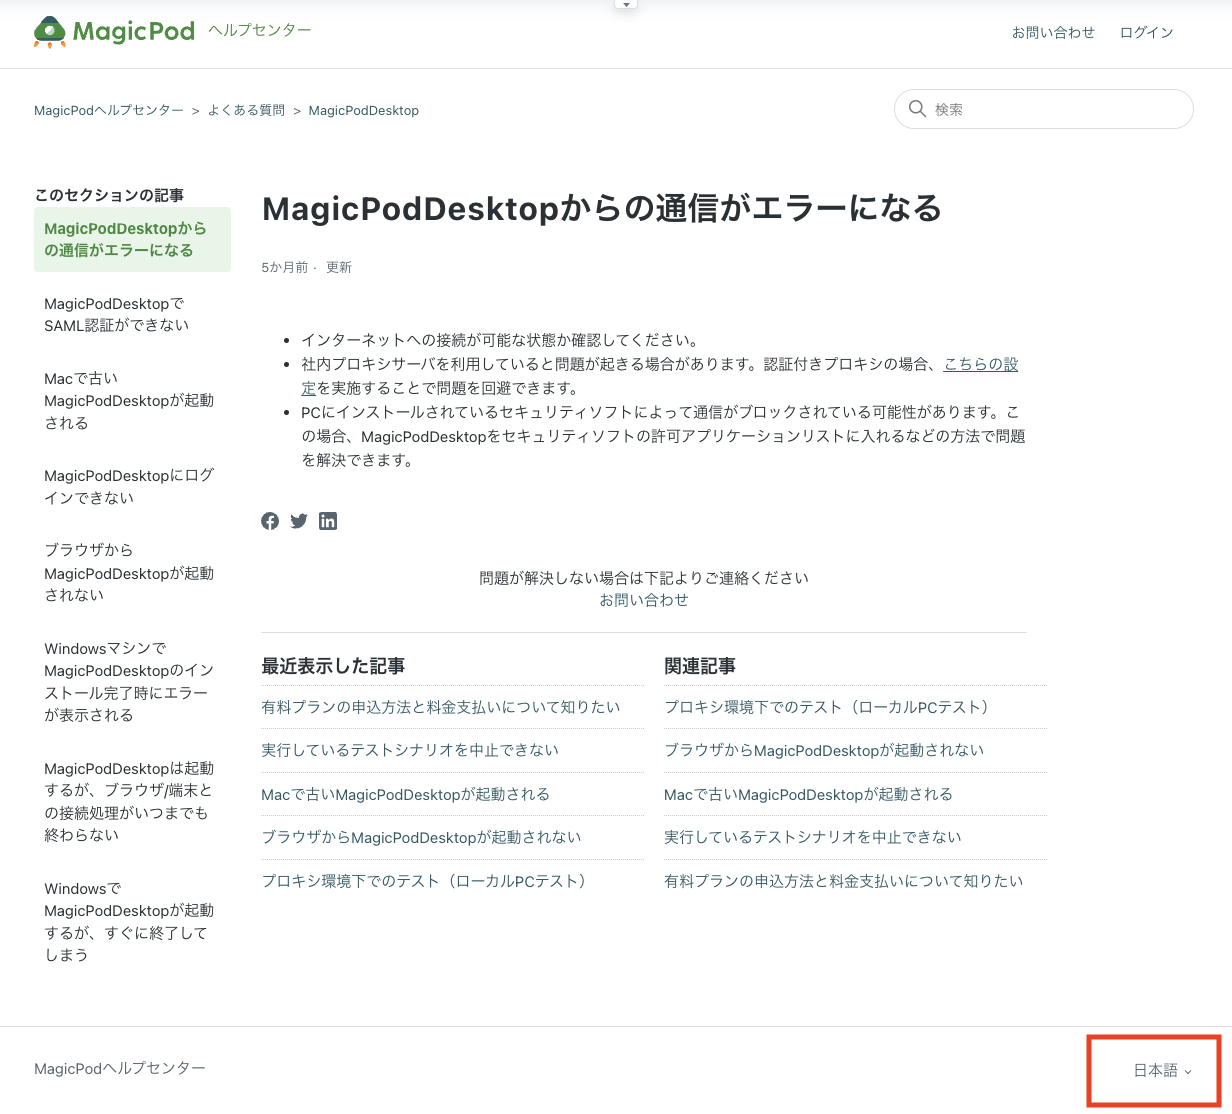
Task: Open related article Macで古いMagicPodDesktopが起動される
Action: [809, 794]
